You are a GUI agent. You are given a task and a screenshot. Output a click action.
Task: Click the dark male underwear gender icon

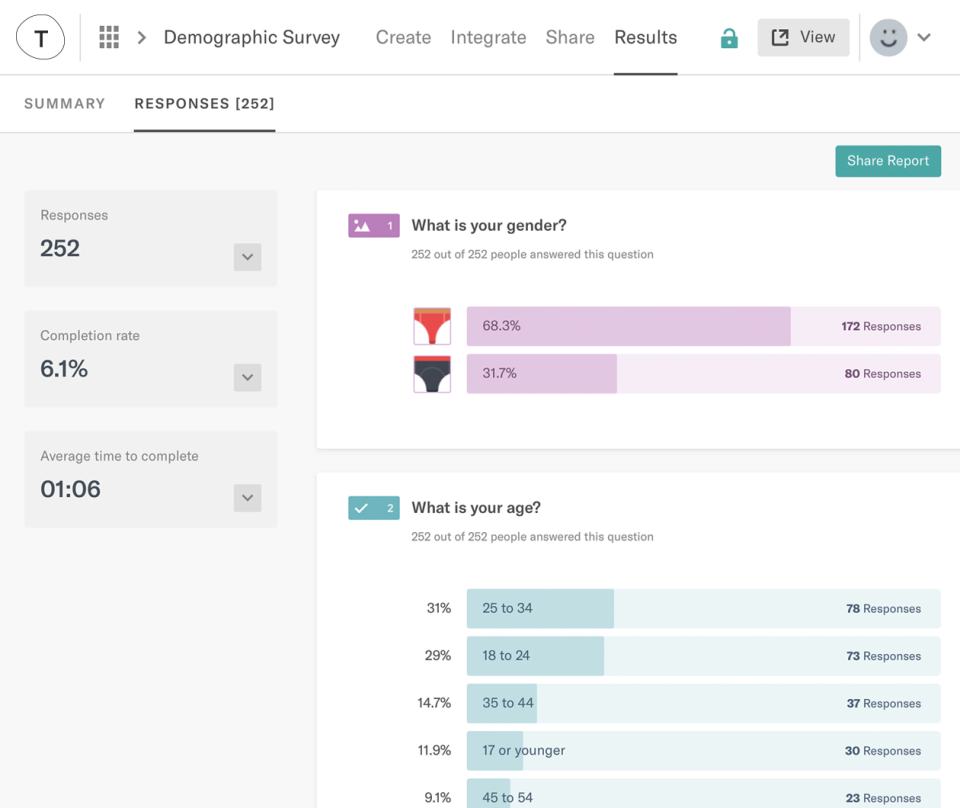click(431, 373)
